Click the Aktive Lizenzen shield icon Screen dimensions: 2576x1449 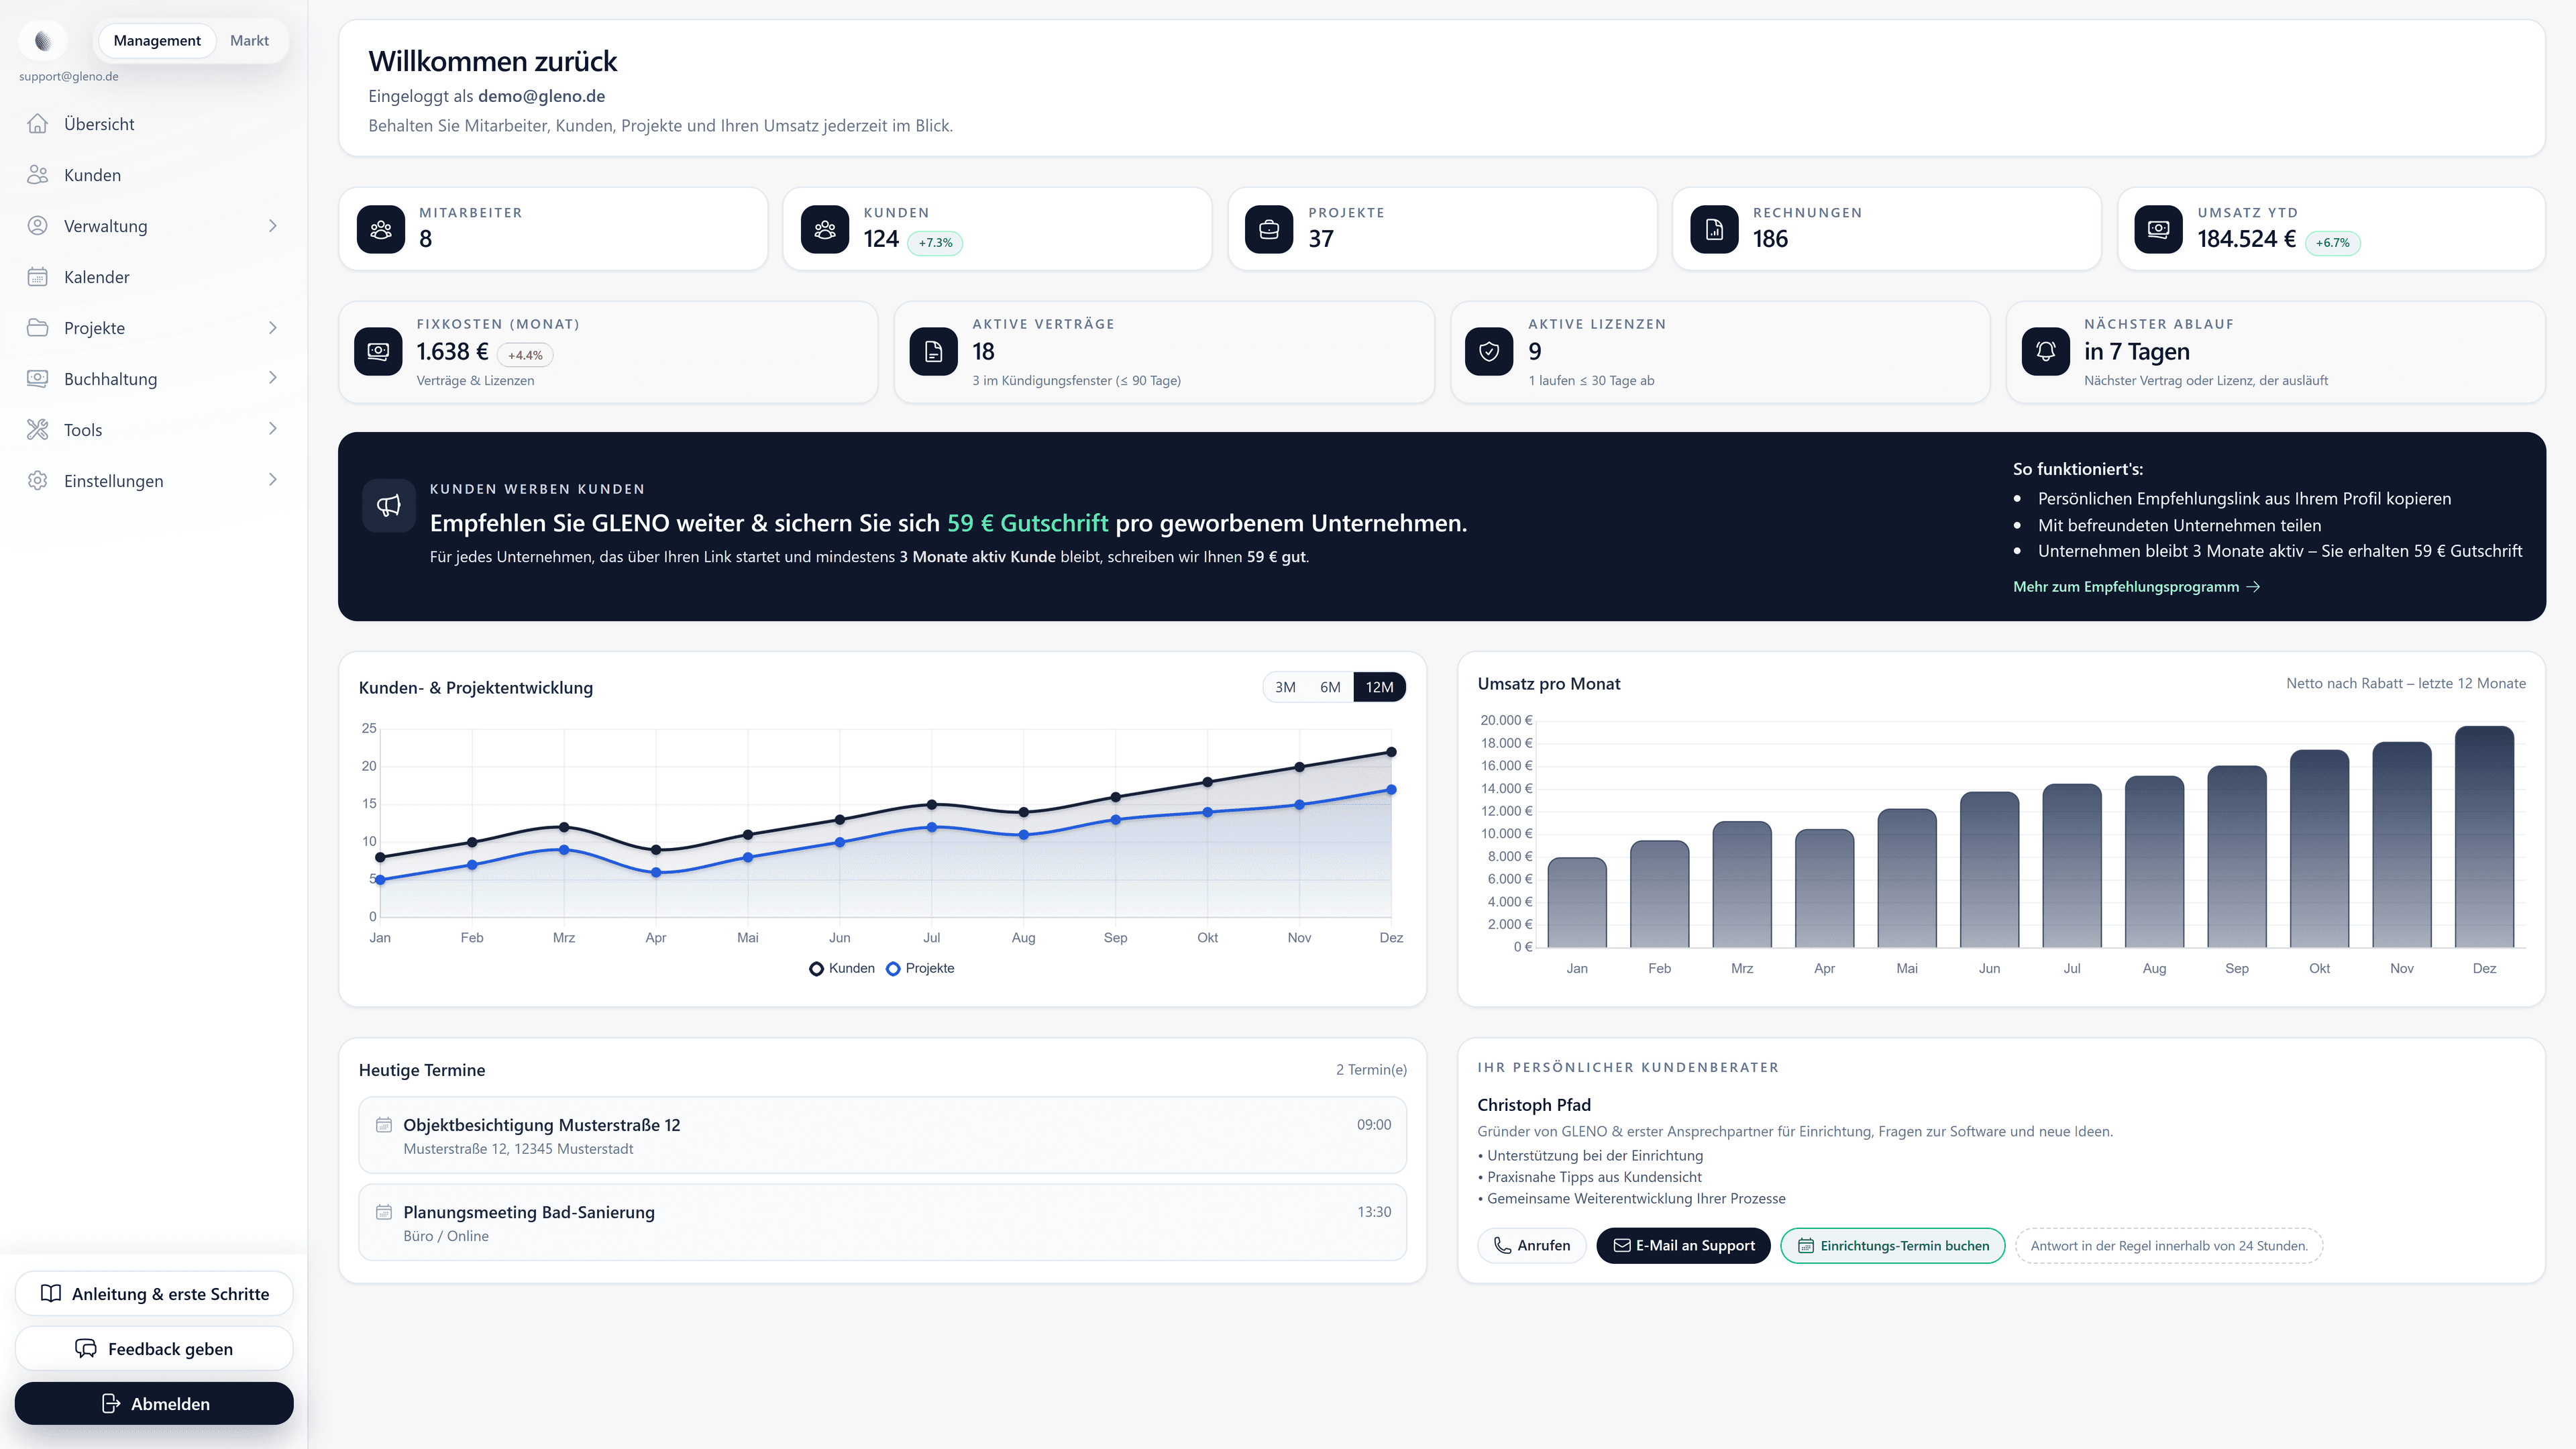(x=1489, y=352)
